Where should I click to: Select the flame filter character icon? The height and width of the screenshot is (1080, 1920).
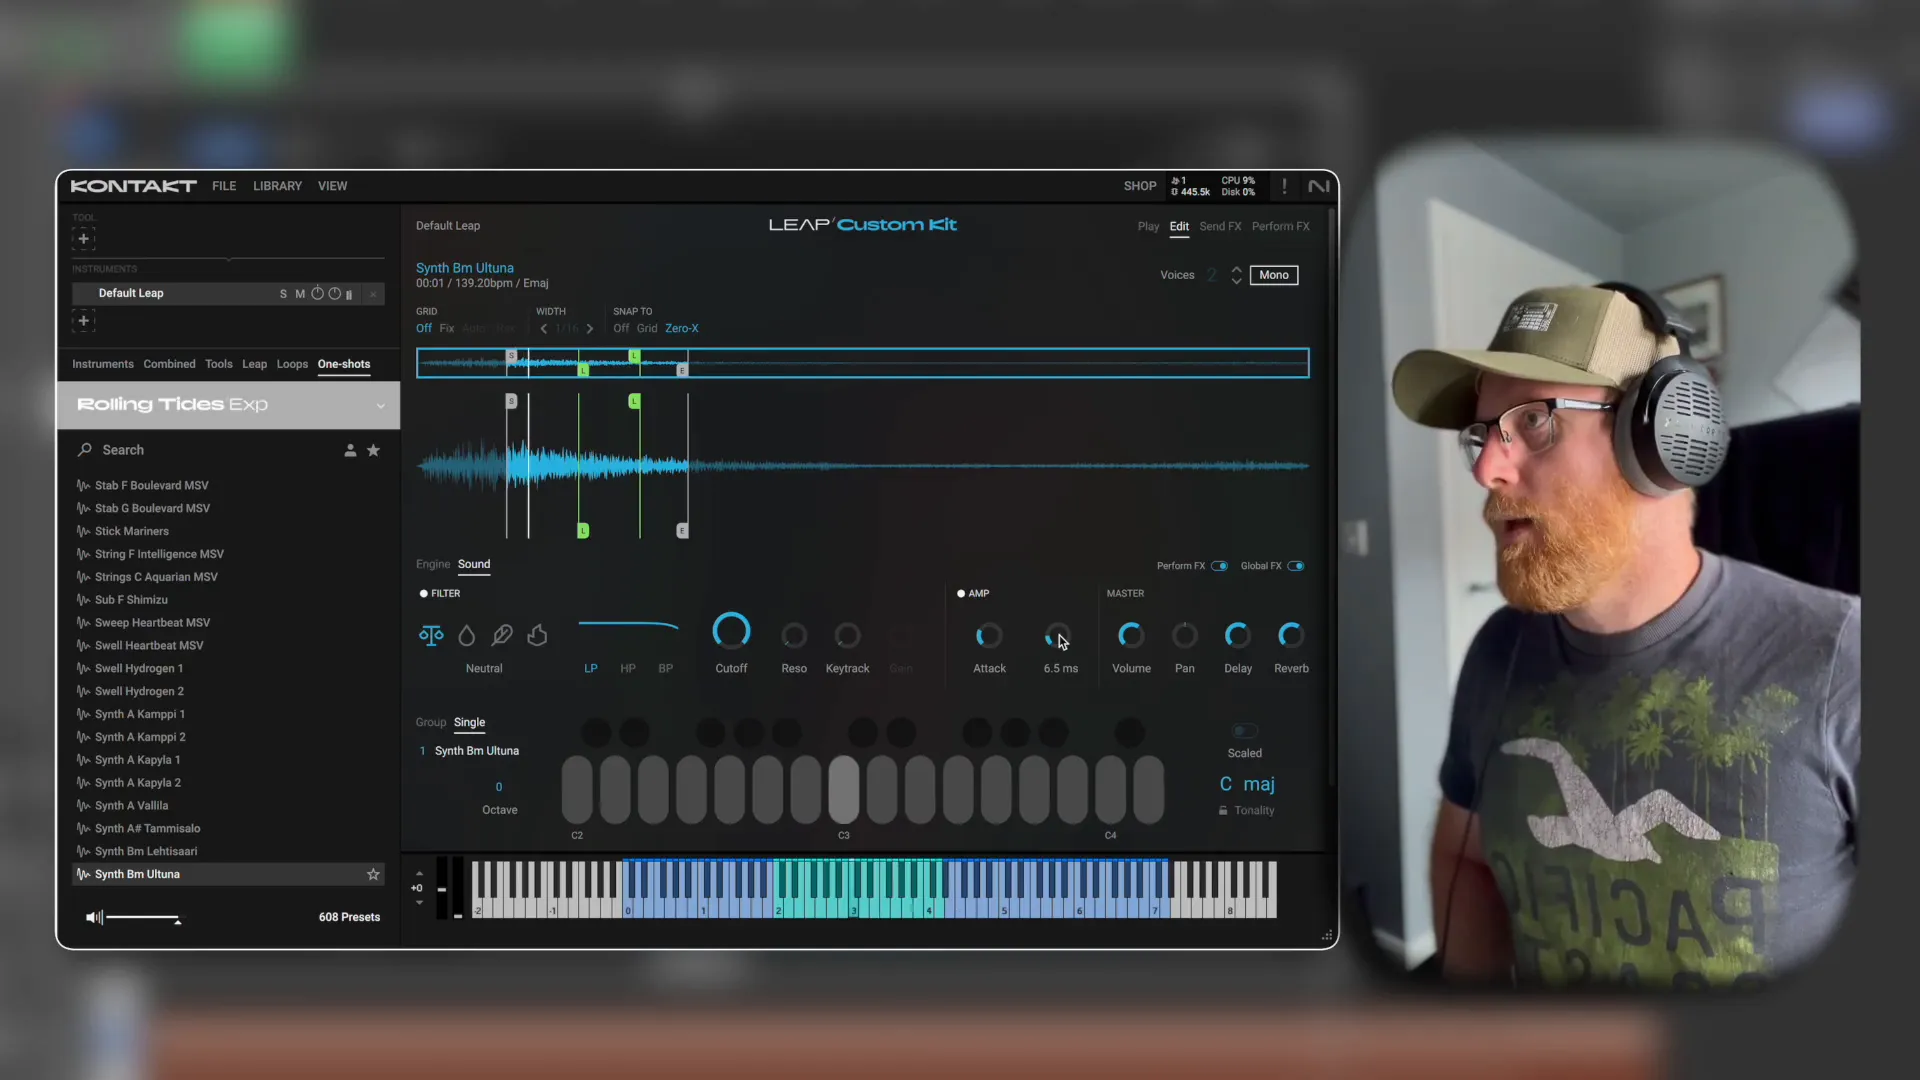click(537, 636)
